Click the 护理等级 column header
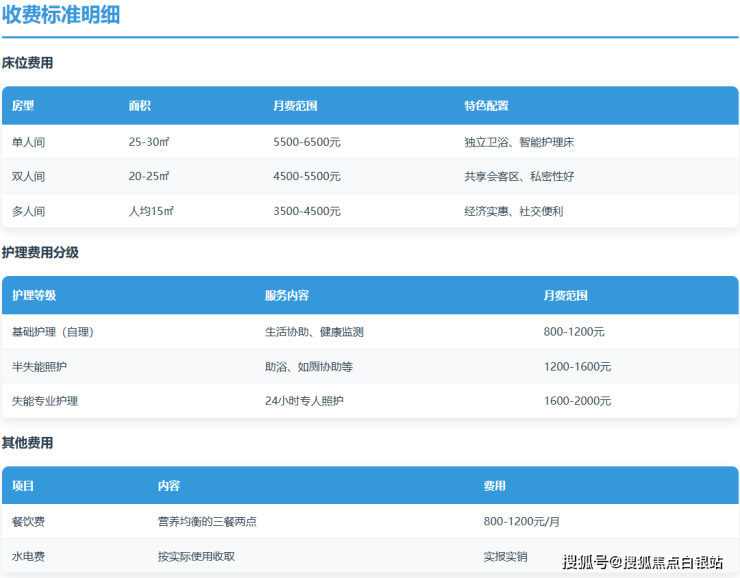740x578 pixels. [x=34, y=296]
